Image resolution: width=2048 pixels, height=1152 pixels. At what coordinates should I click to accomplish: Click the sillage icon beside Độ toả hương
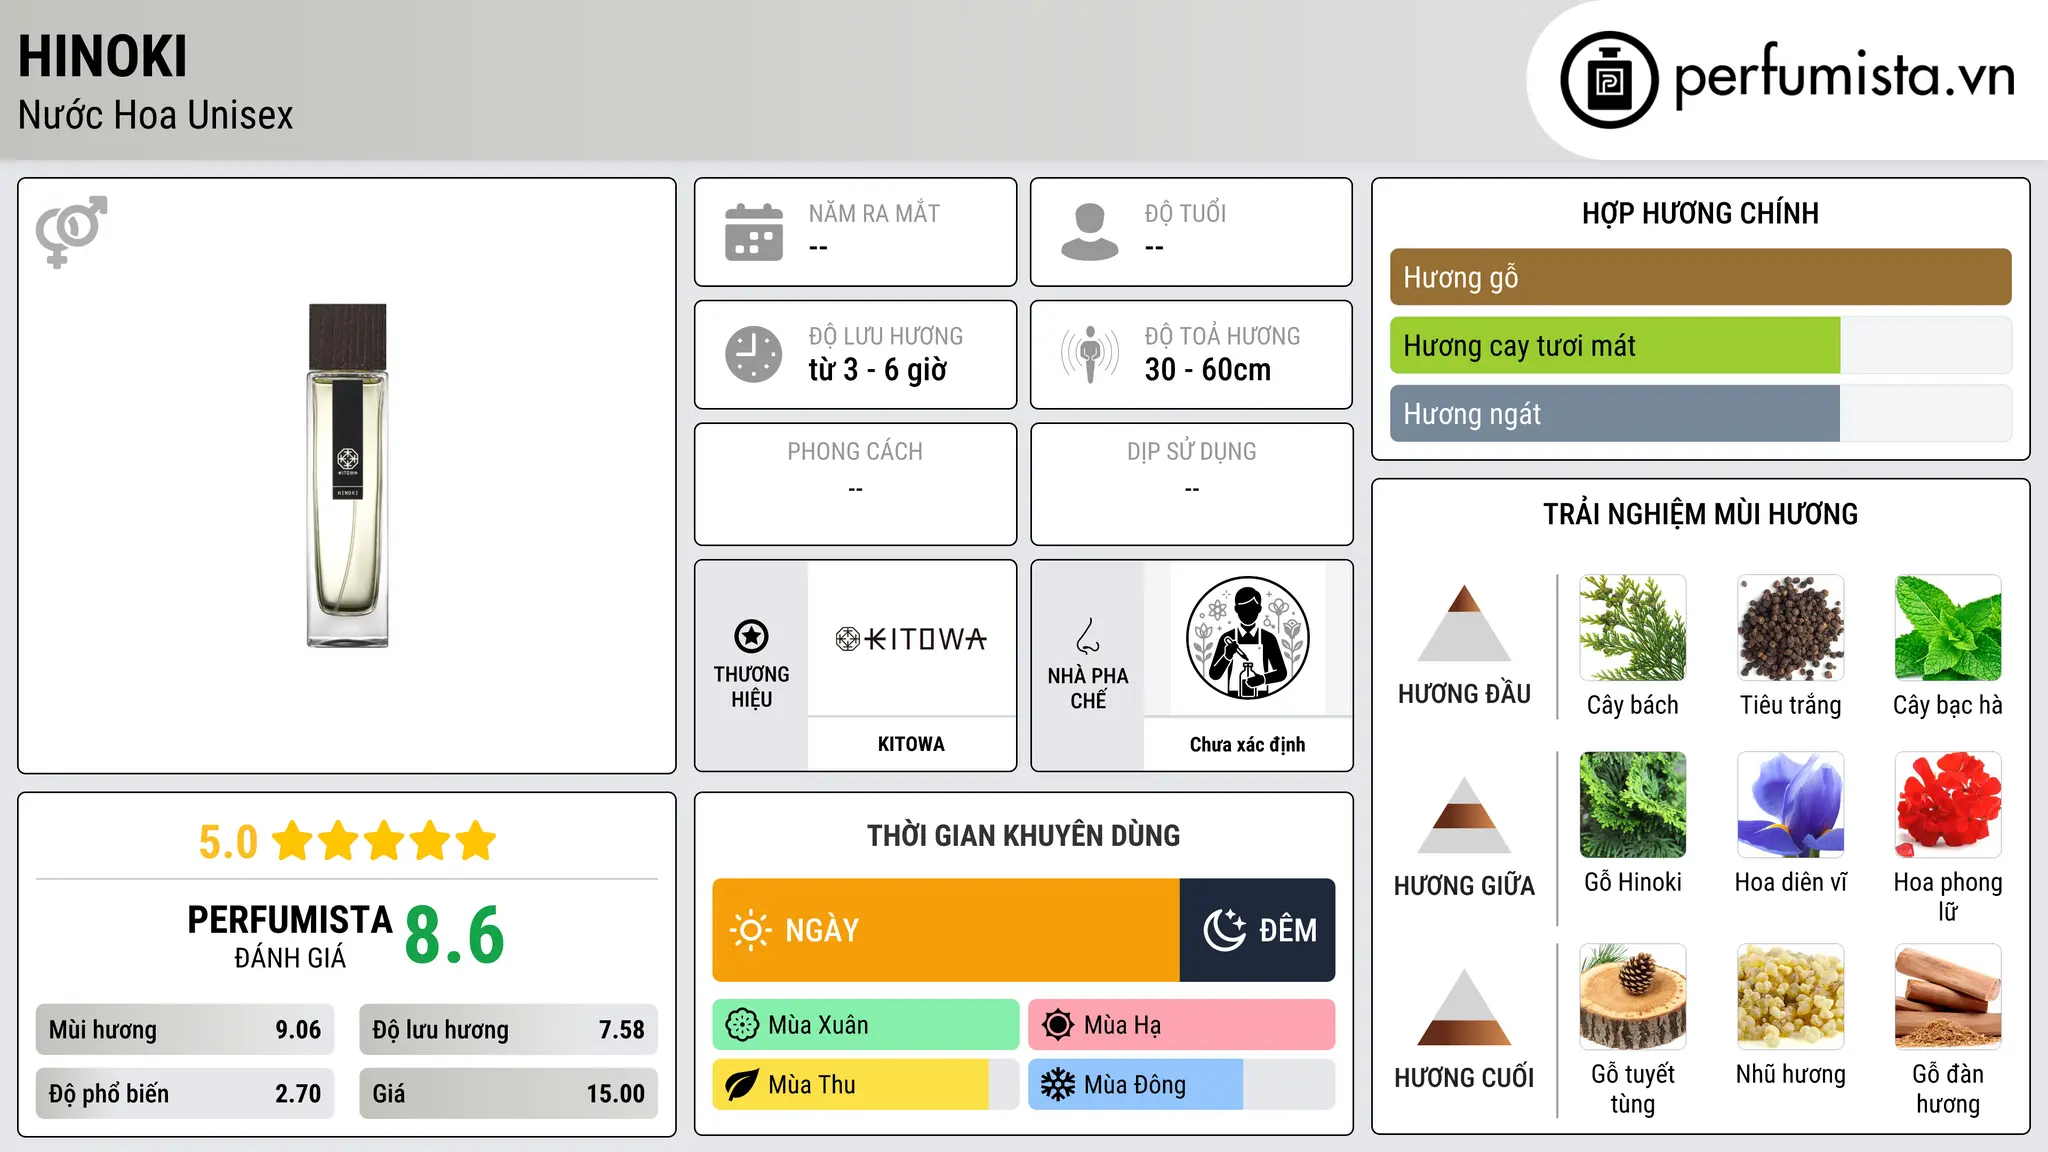click(1090, 354)
